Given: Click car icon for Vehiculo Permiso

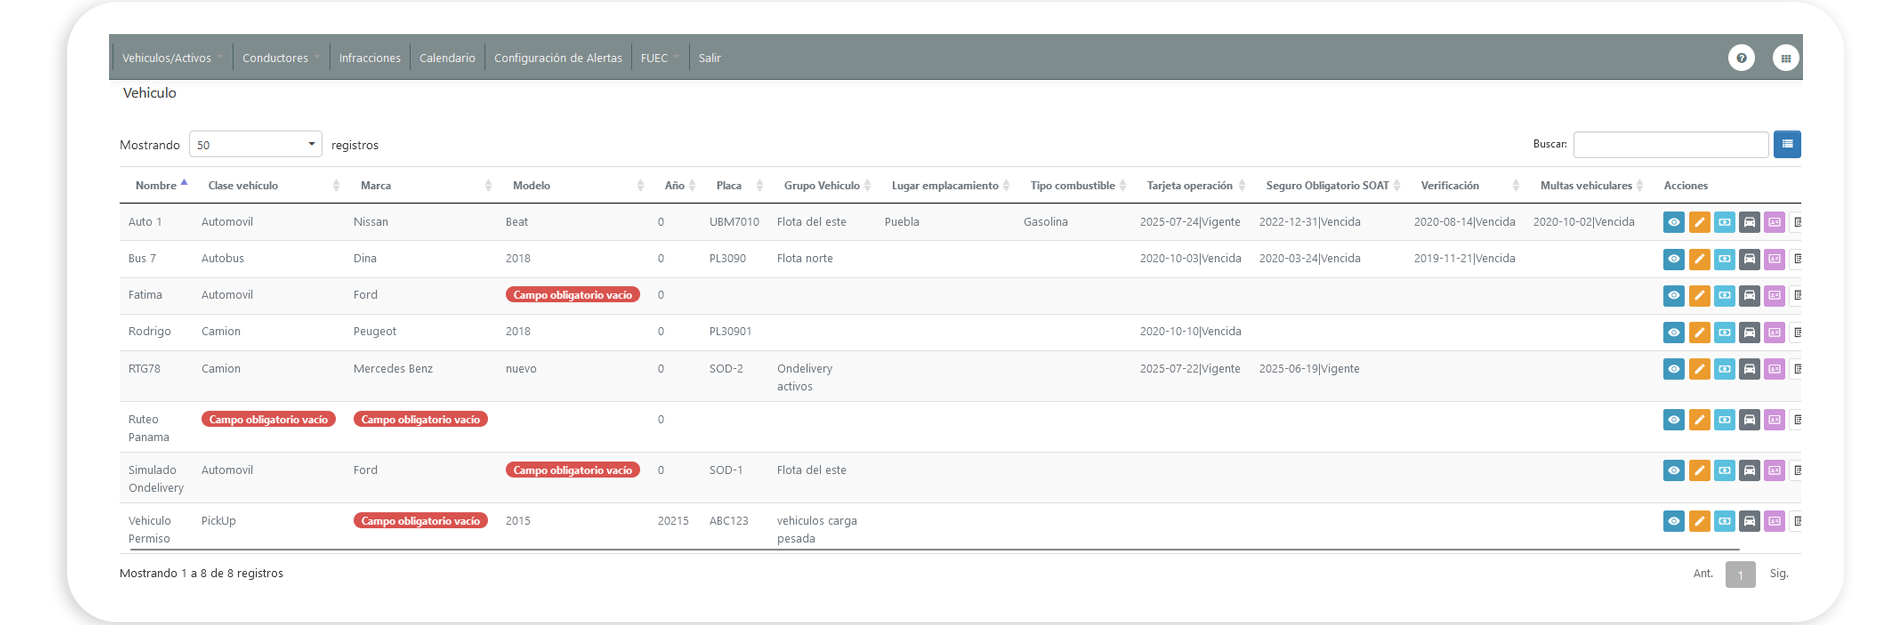Looking at the screenshot, I should coord(1749,521).
